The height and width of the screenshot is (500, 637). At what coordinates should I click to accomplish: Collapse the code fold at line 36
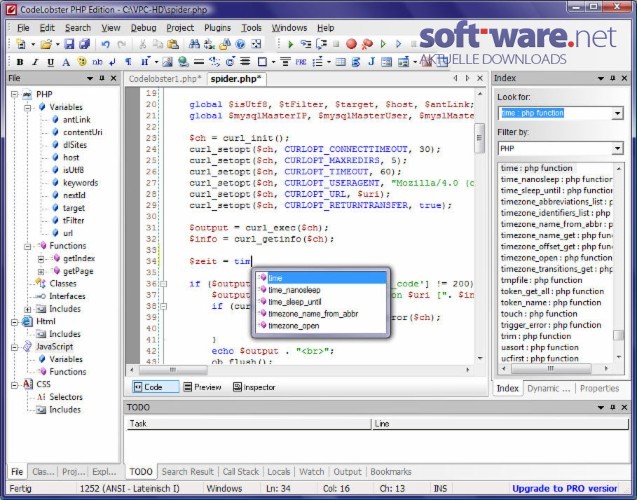[x=163, y=284]
